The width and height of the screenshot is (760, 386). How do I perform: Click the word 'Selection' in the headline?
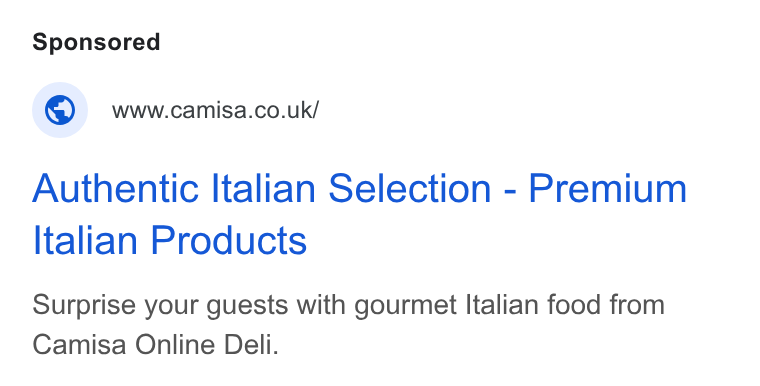click(x=410, y=188)
